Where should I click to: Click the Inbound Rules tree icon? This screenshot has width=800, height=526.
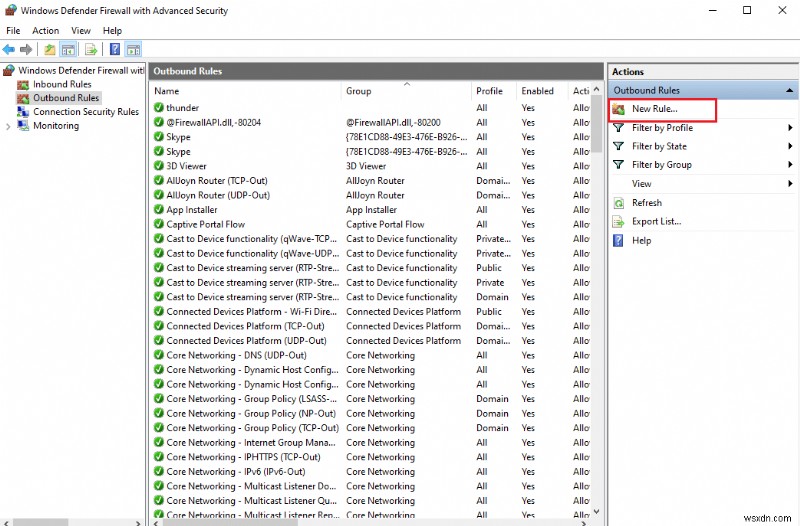click(23, 84)
